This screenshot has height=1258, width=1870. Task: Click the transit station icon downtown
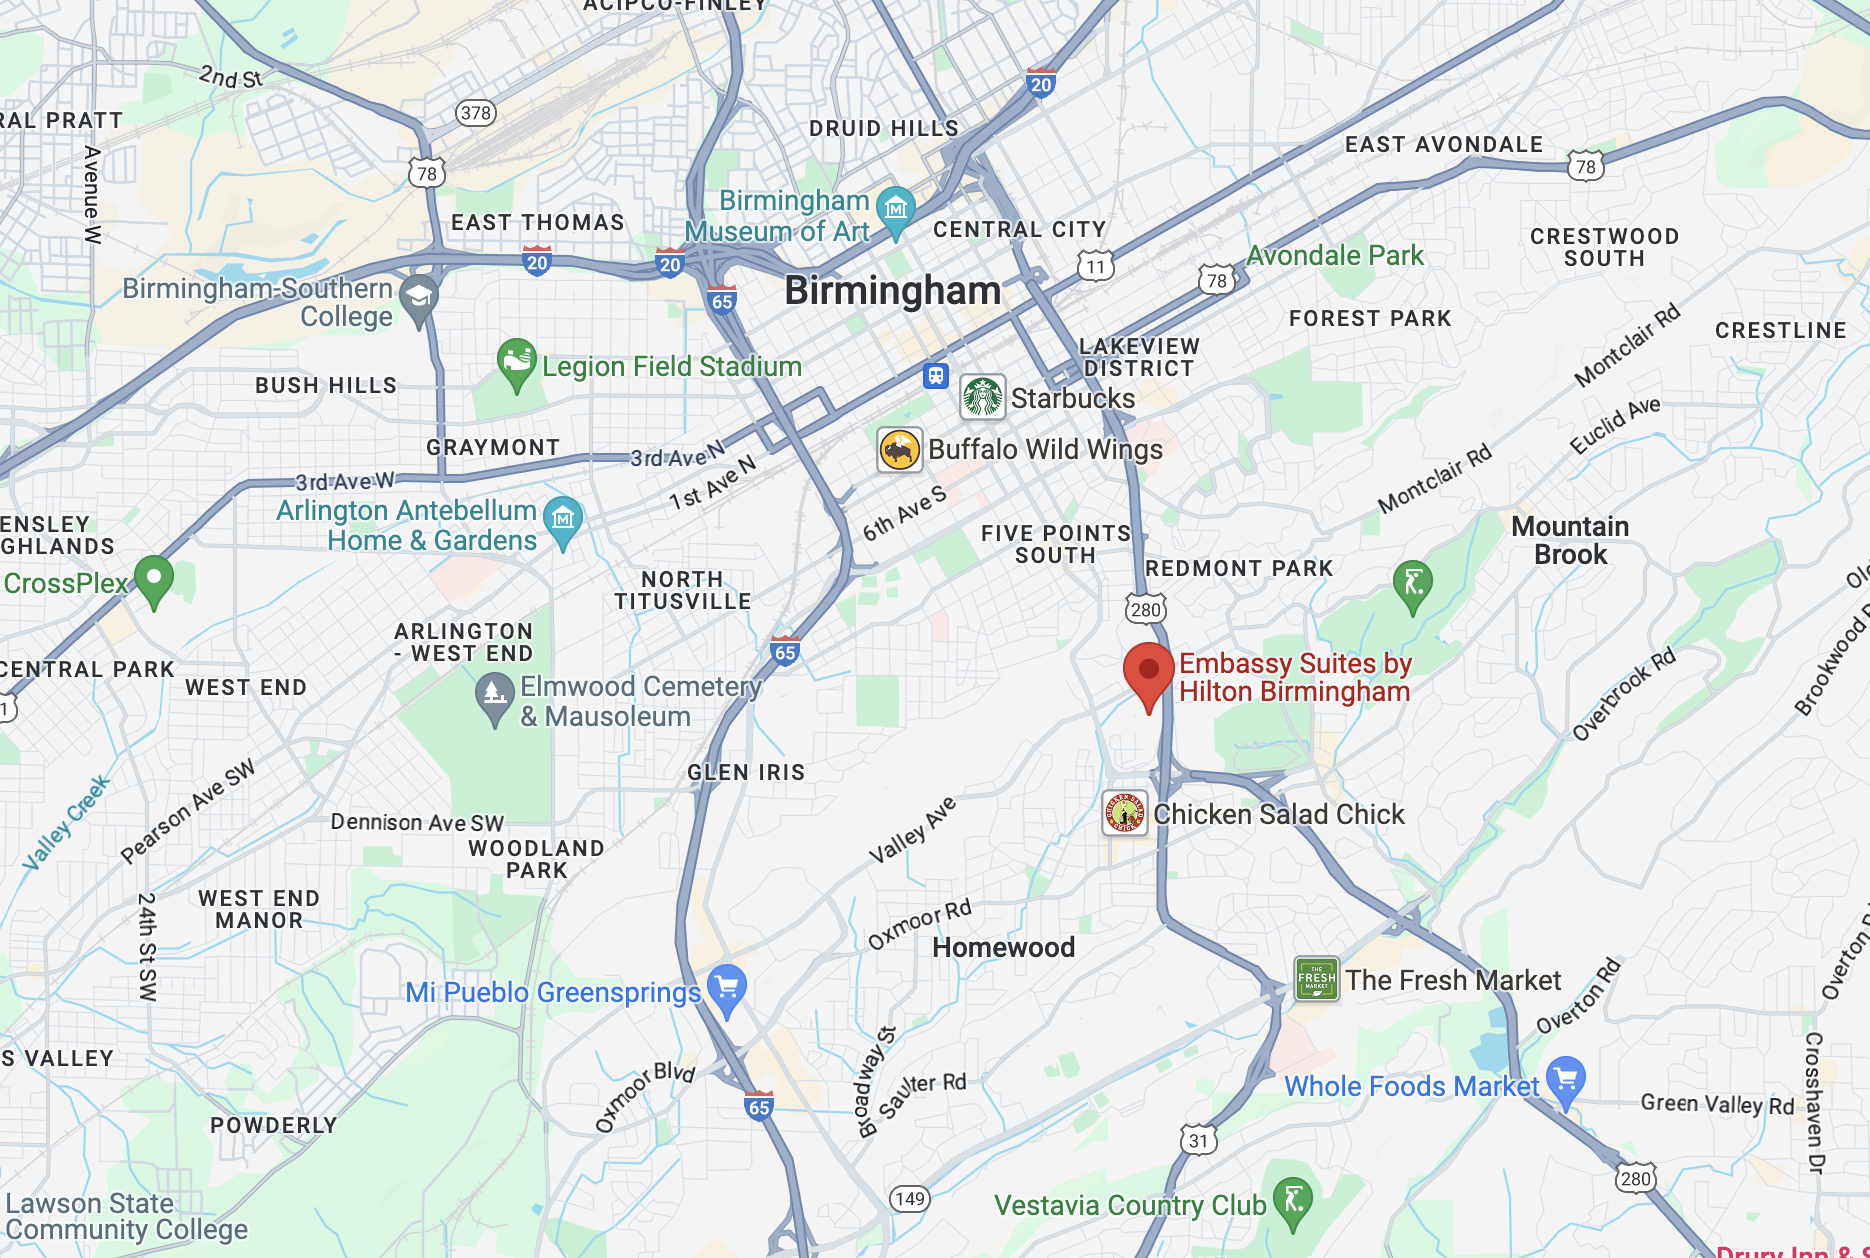click(935, 376)
